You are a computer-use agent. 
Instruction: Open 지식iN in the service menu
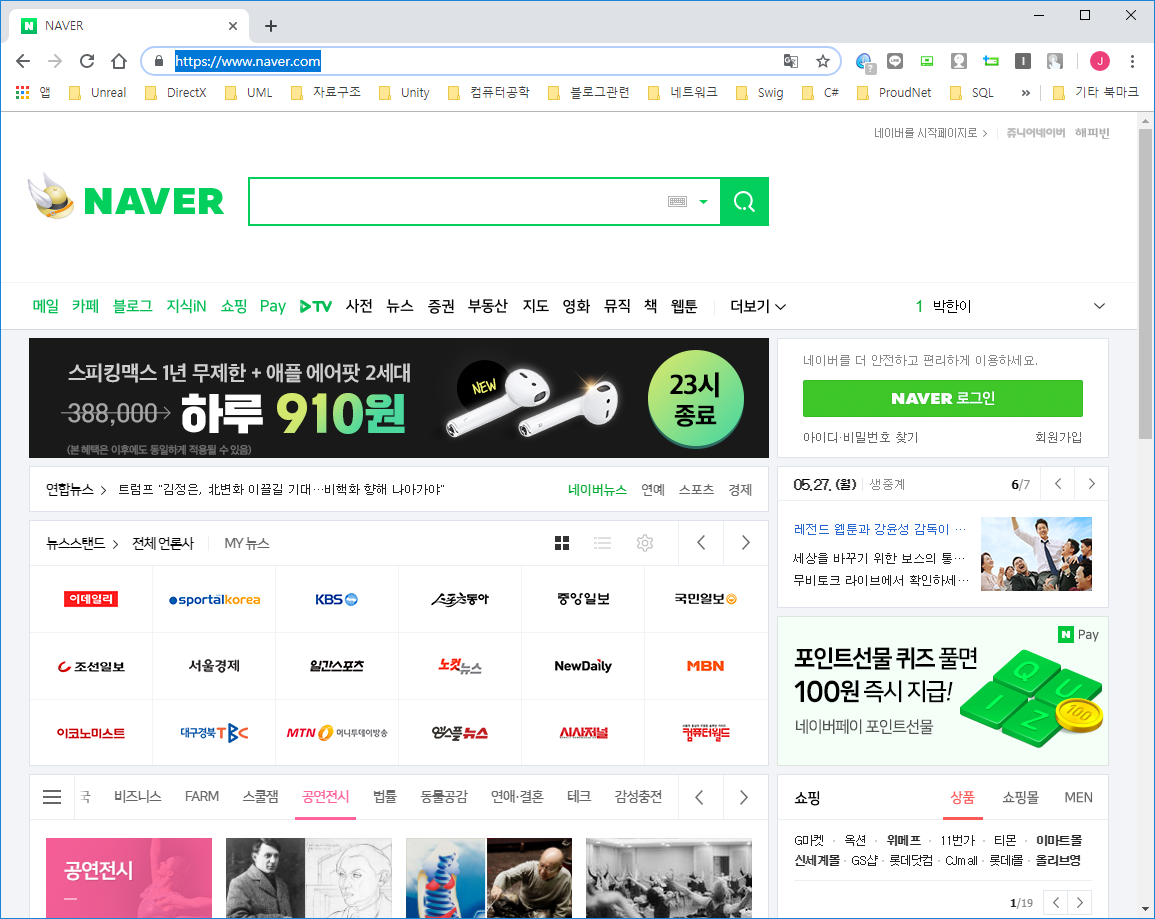click(x=186, y=306)
